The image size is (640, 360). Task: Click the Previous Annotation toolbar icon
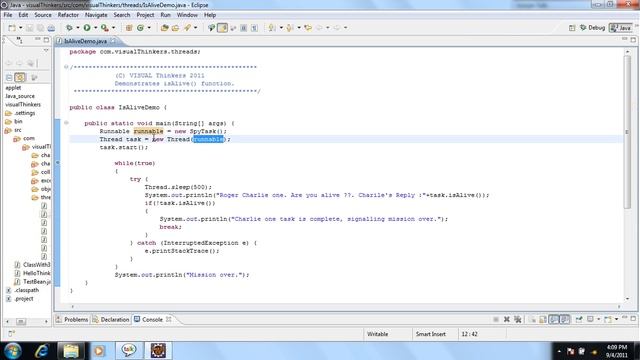pyautogui.click(x=290, y=28)
